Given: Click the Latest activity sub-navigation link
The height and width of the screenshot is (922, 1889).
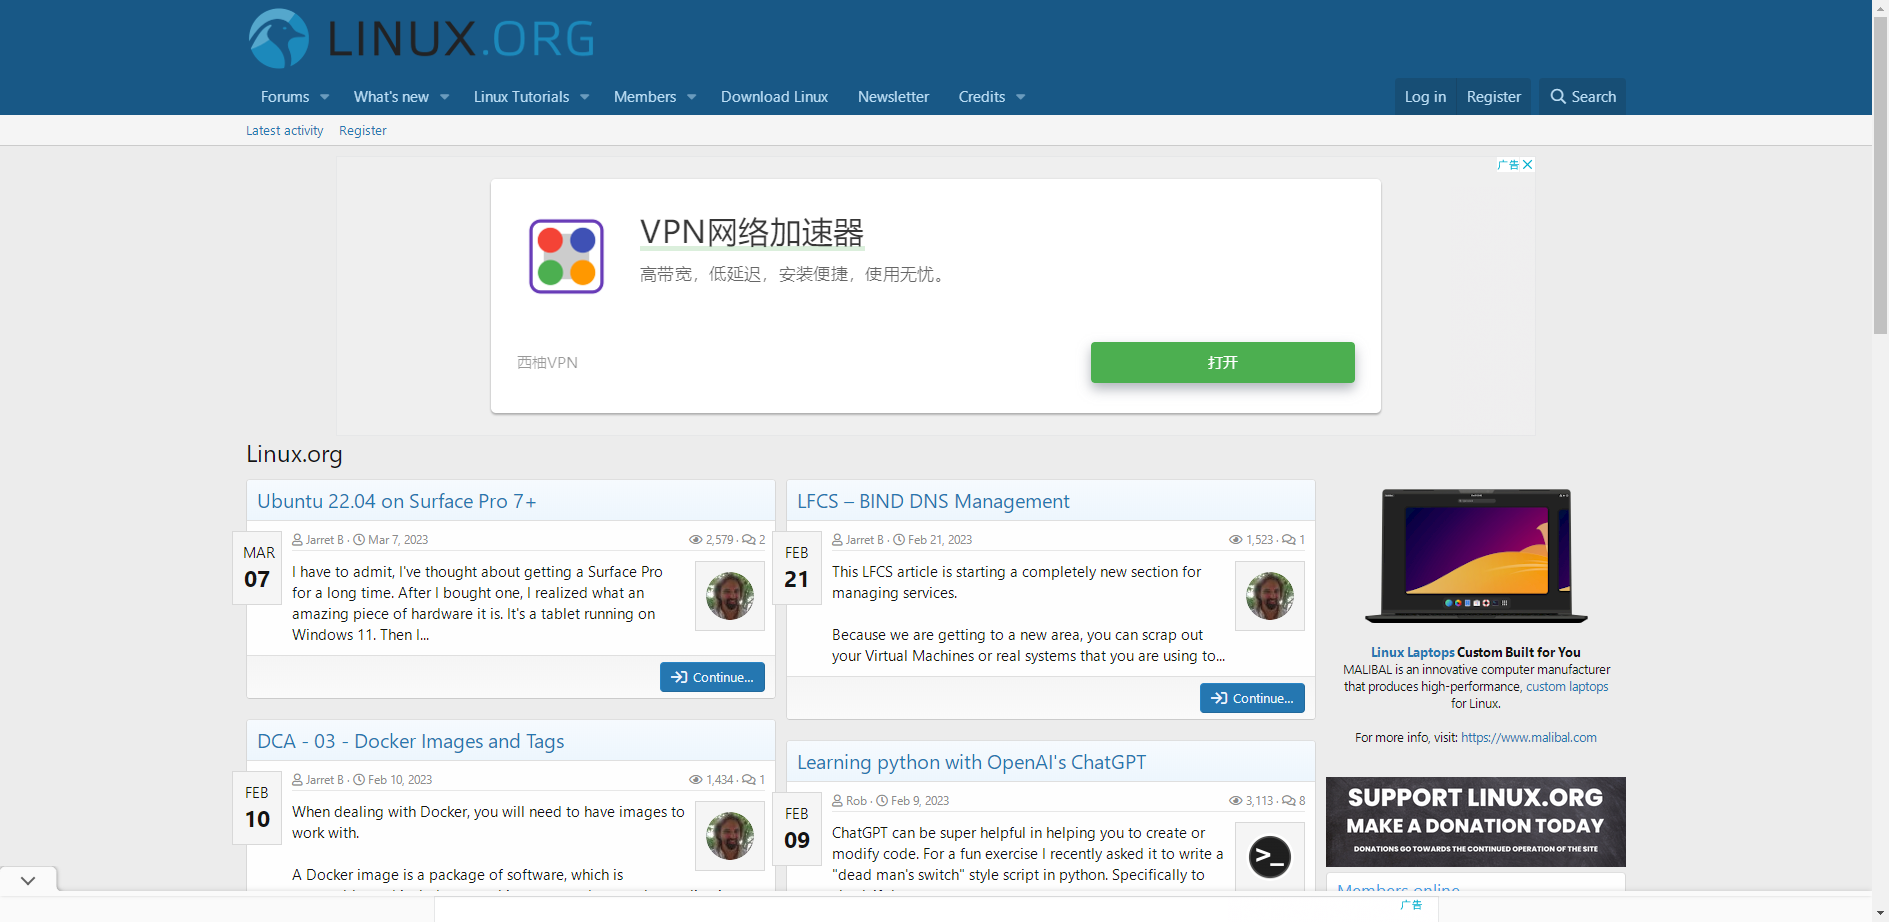Looking at the screenshot, I should click(284, 131).
